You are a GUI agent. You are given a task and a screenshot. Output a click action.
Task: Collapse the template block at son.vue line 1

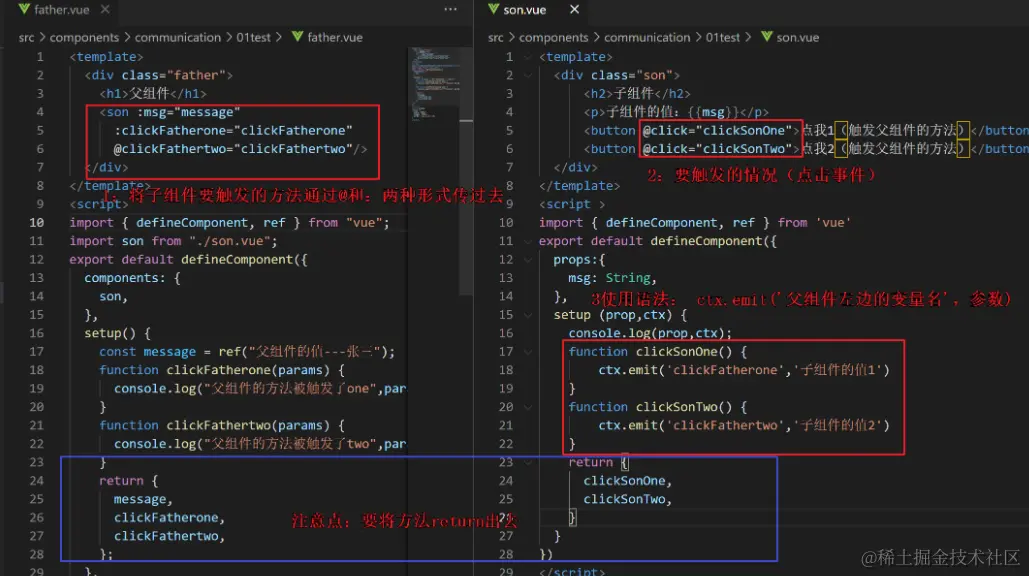528,57
